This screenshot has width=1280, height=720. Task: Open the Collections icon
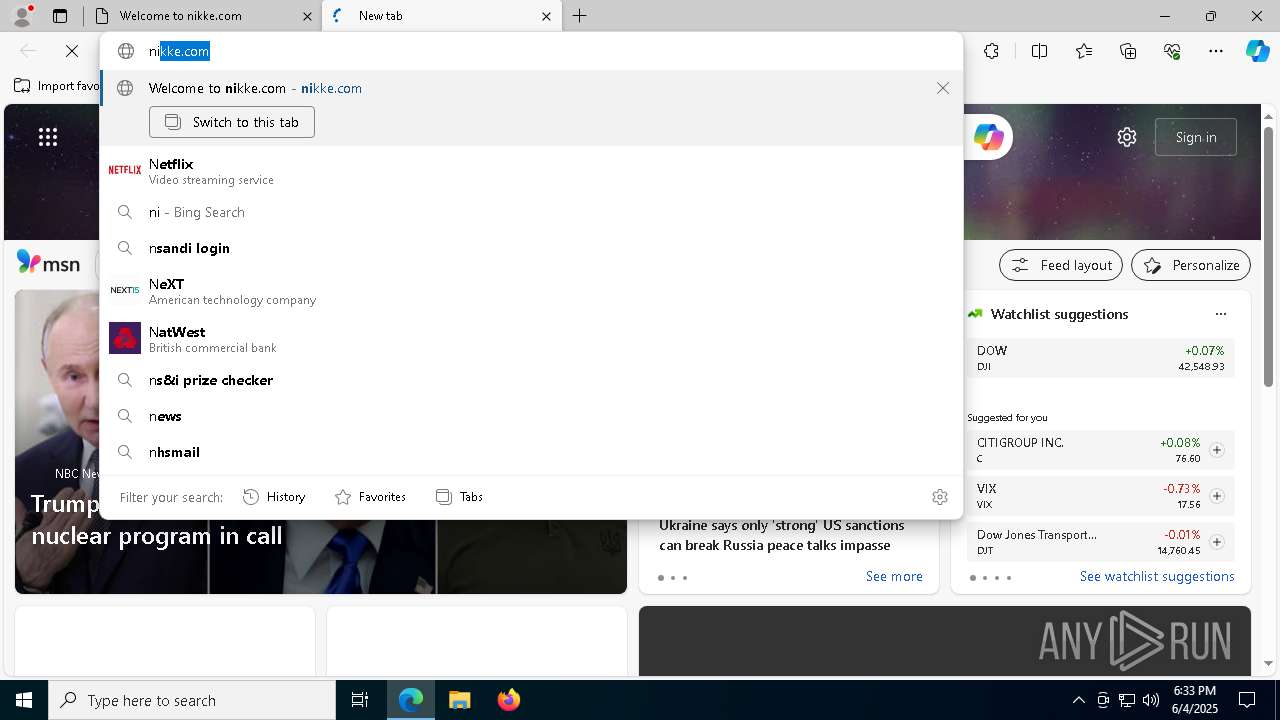pyautogui.click(x=1128, y=51)
